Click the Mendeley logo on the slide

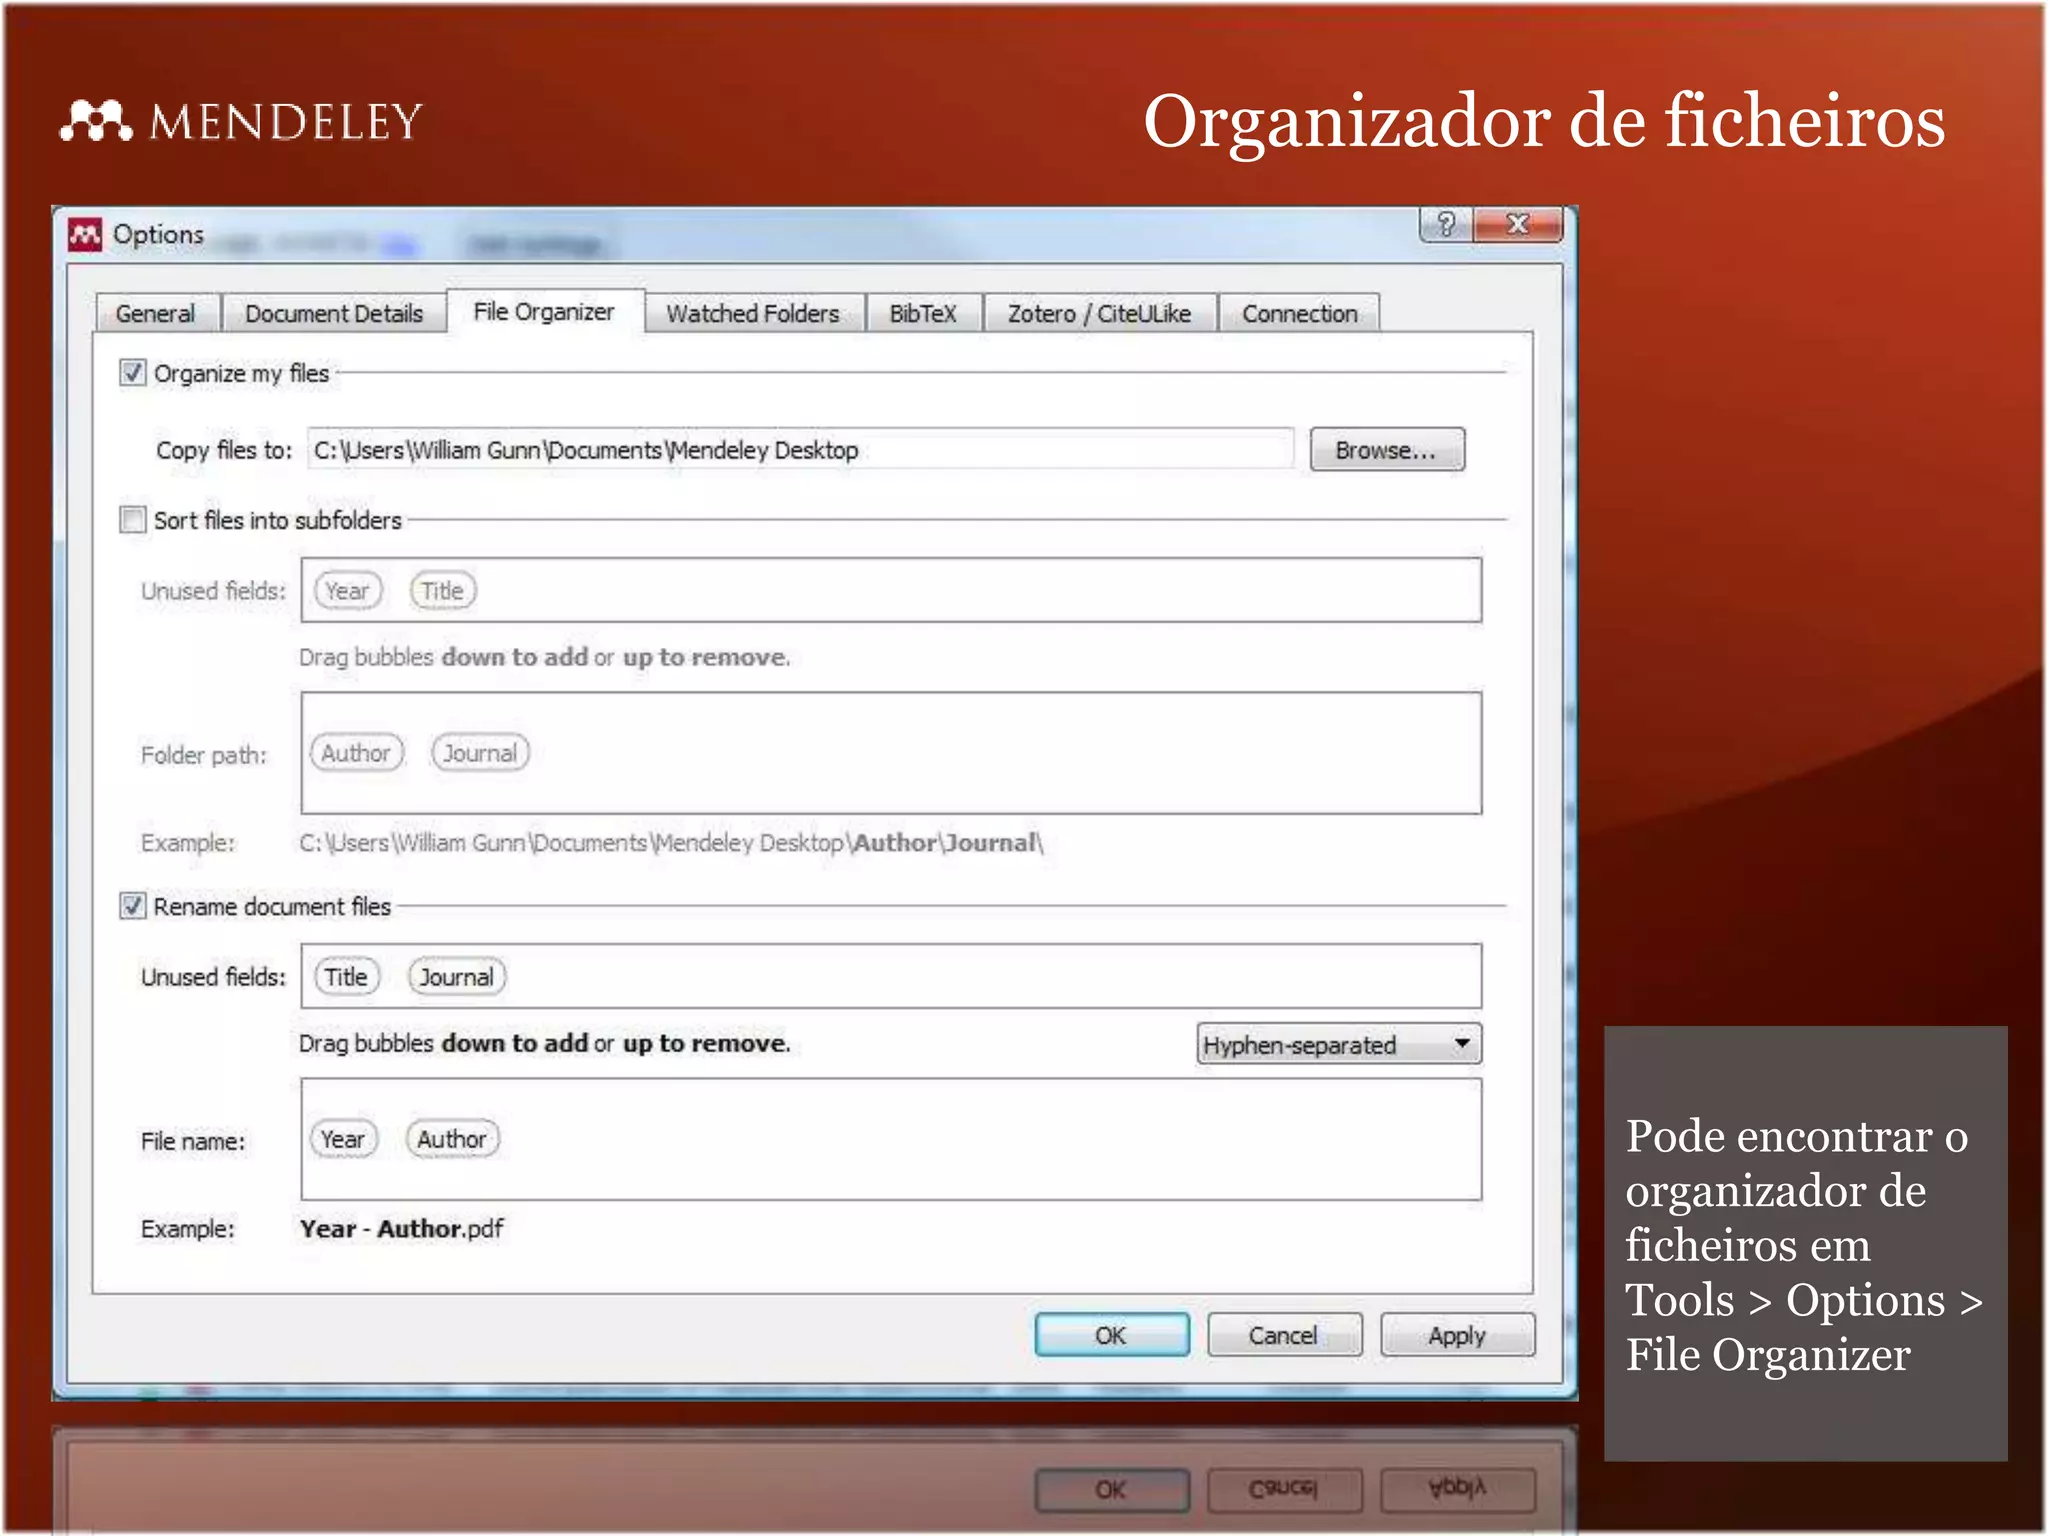241,121
